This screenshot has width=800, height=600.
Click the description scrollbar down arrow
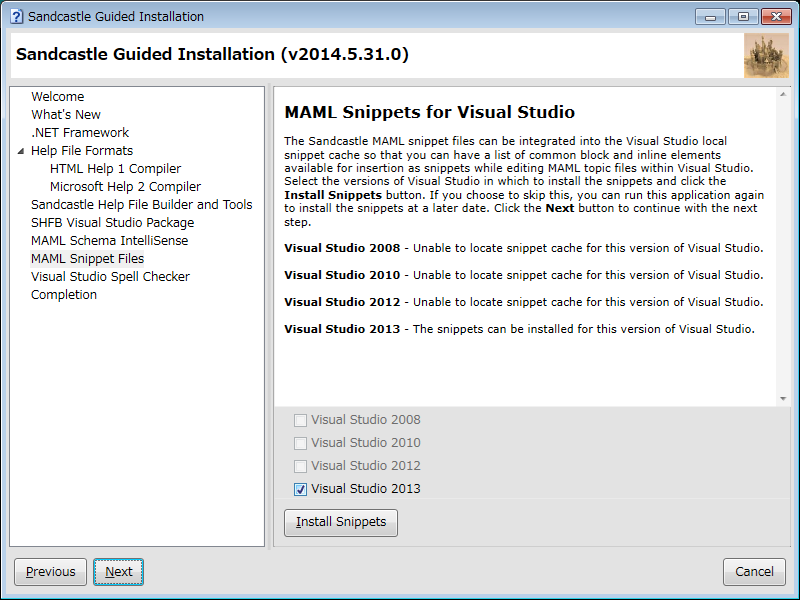coord(783,399)
